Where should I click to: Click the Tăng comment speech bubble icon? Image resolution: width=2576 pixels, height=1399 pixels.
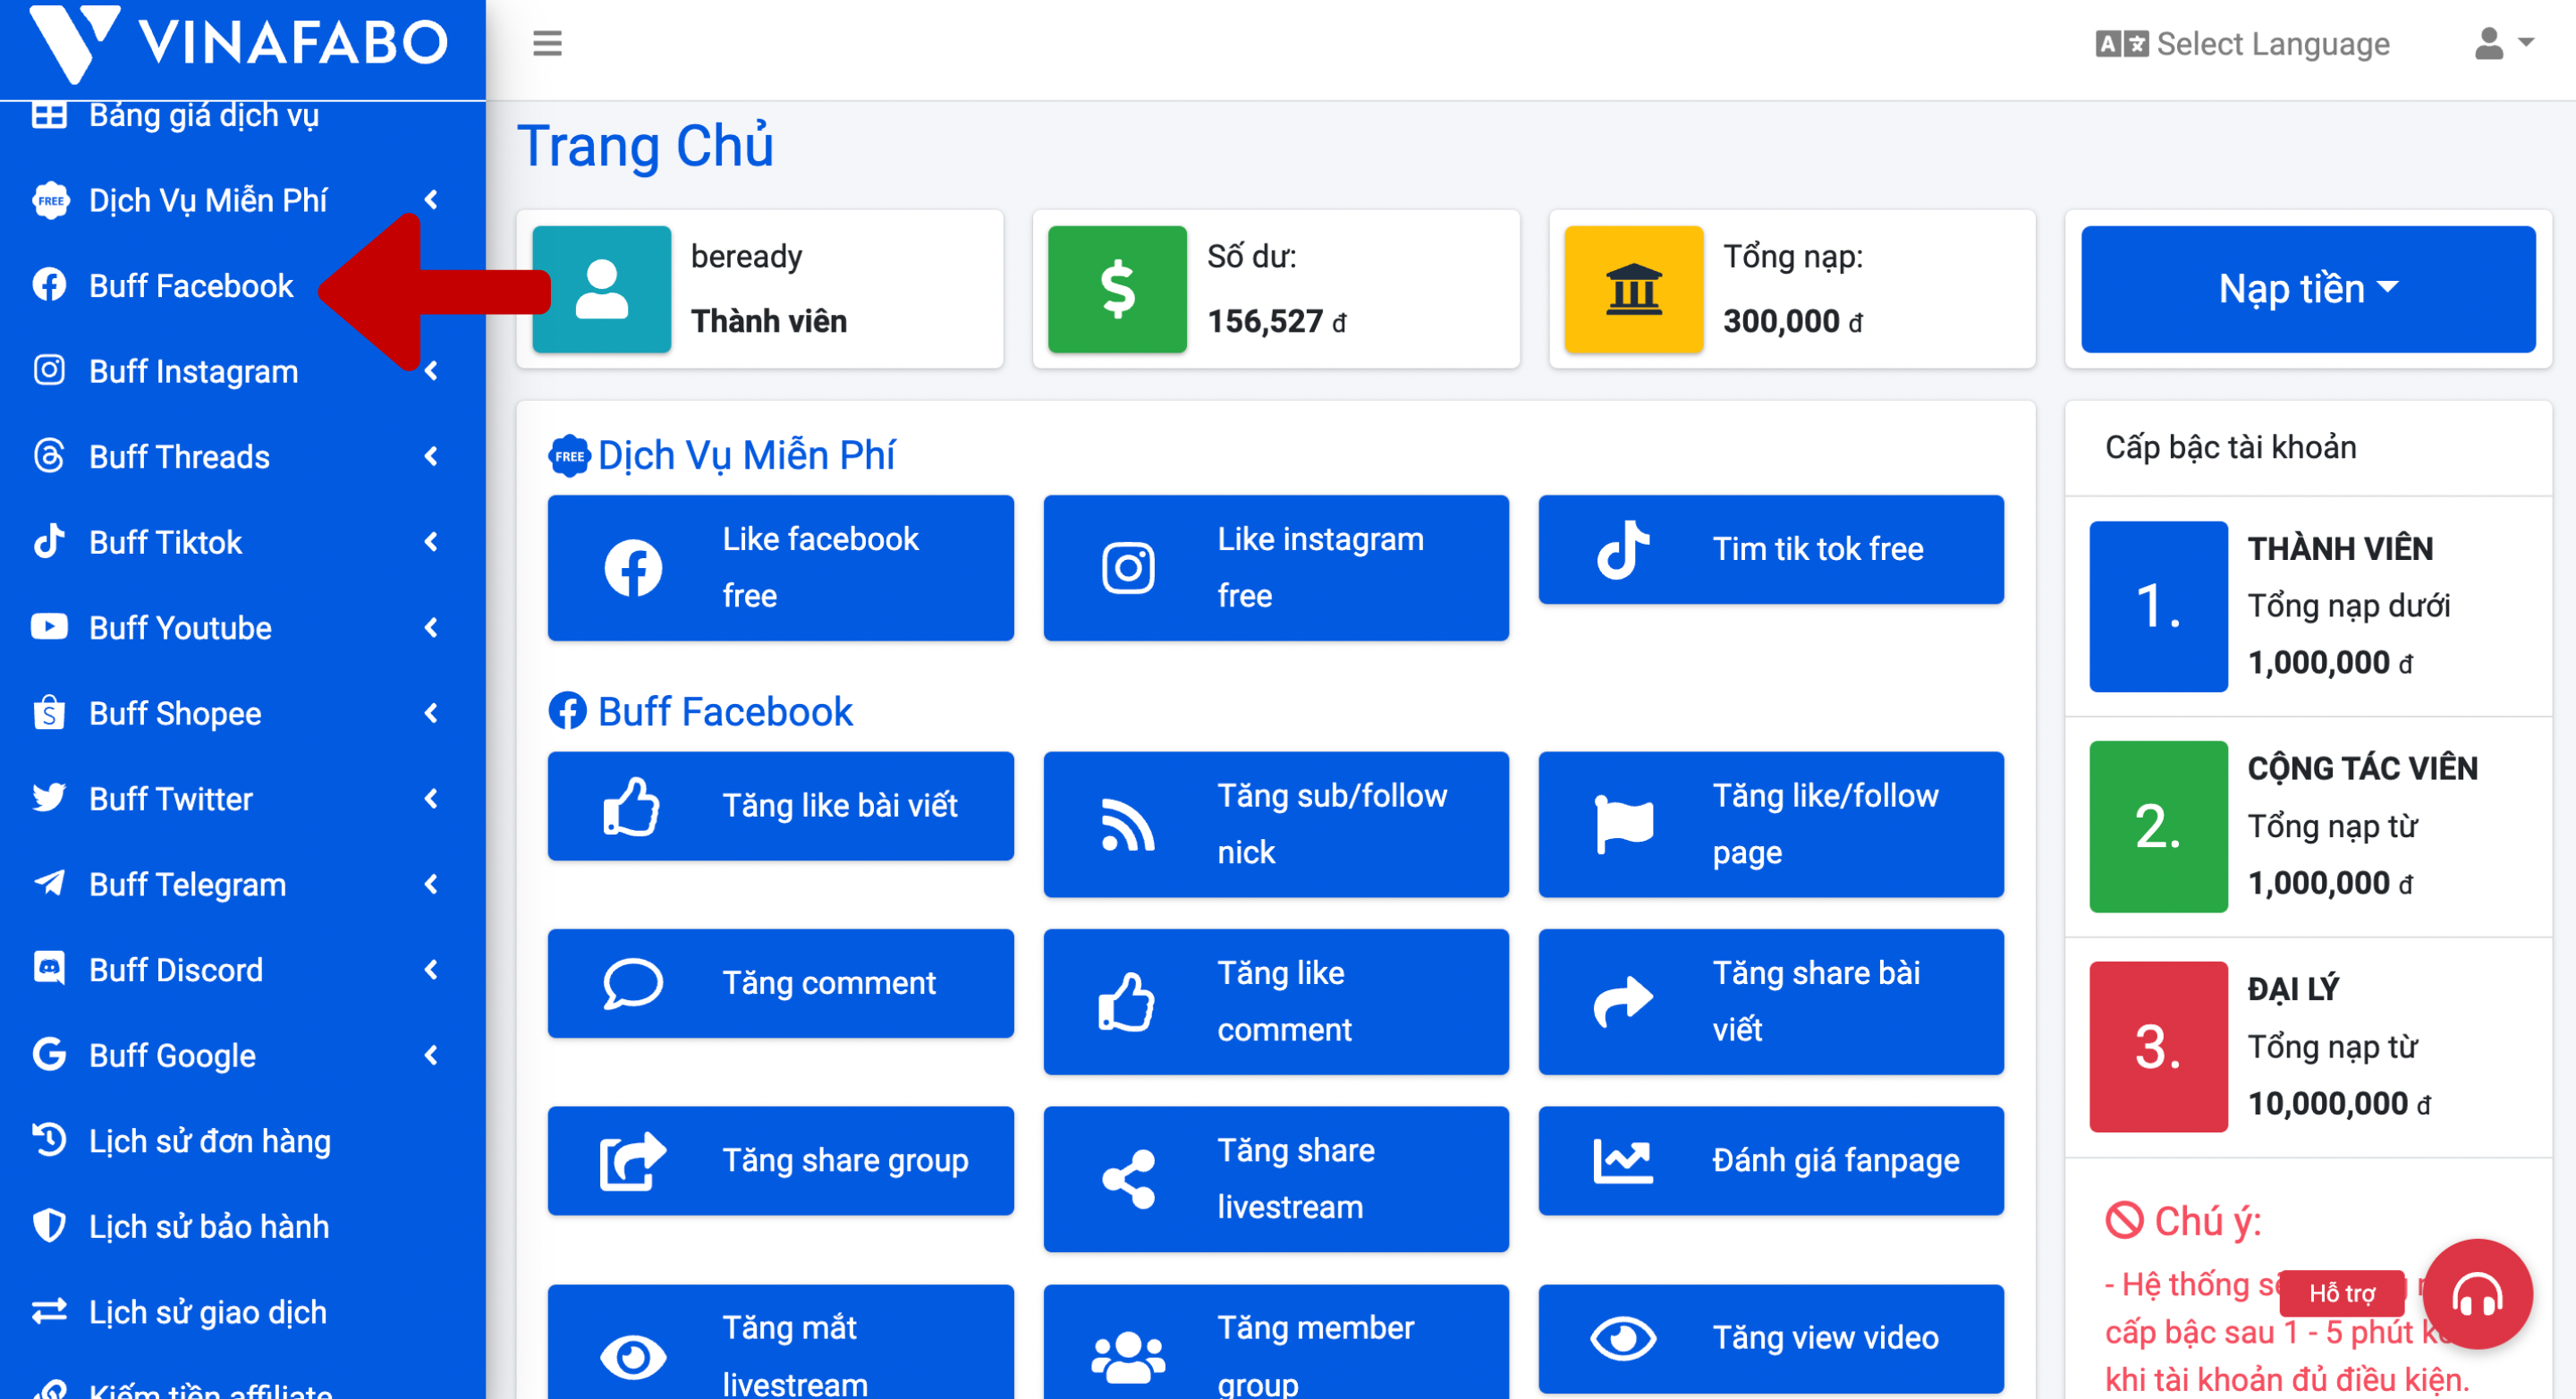click(632, 983)
